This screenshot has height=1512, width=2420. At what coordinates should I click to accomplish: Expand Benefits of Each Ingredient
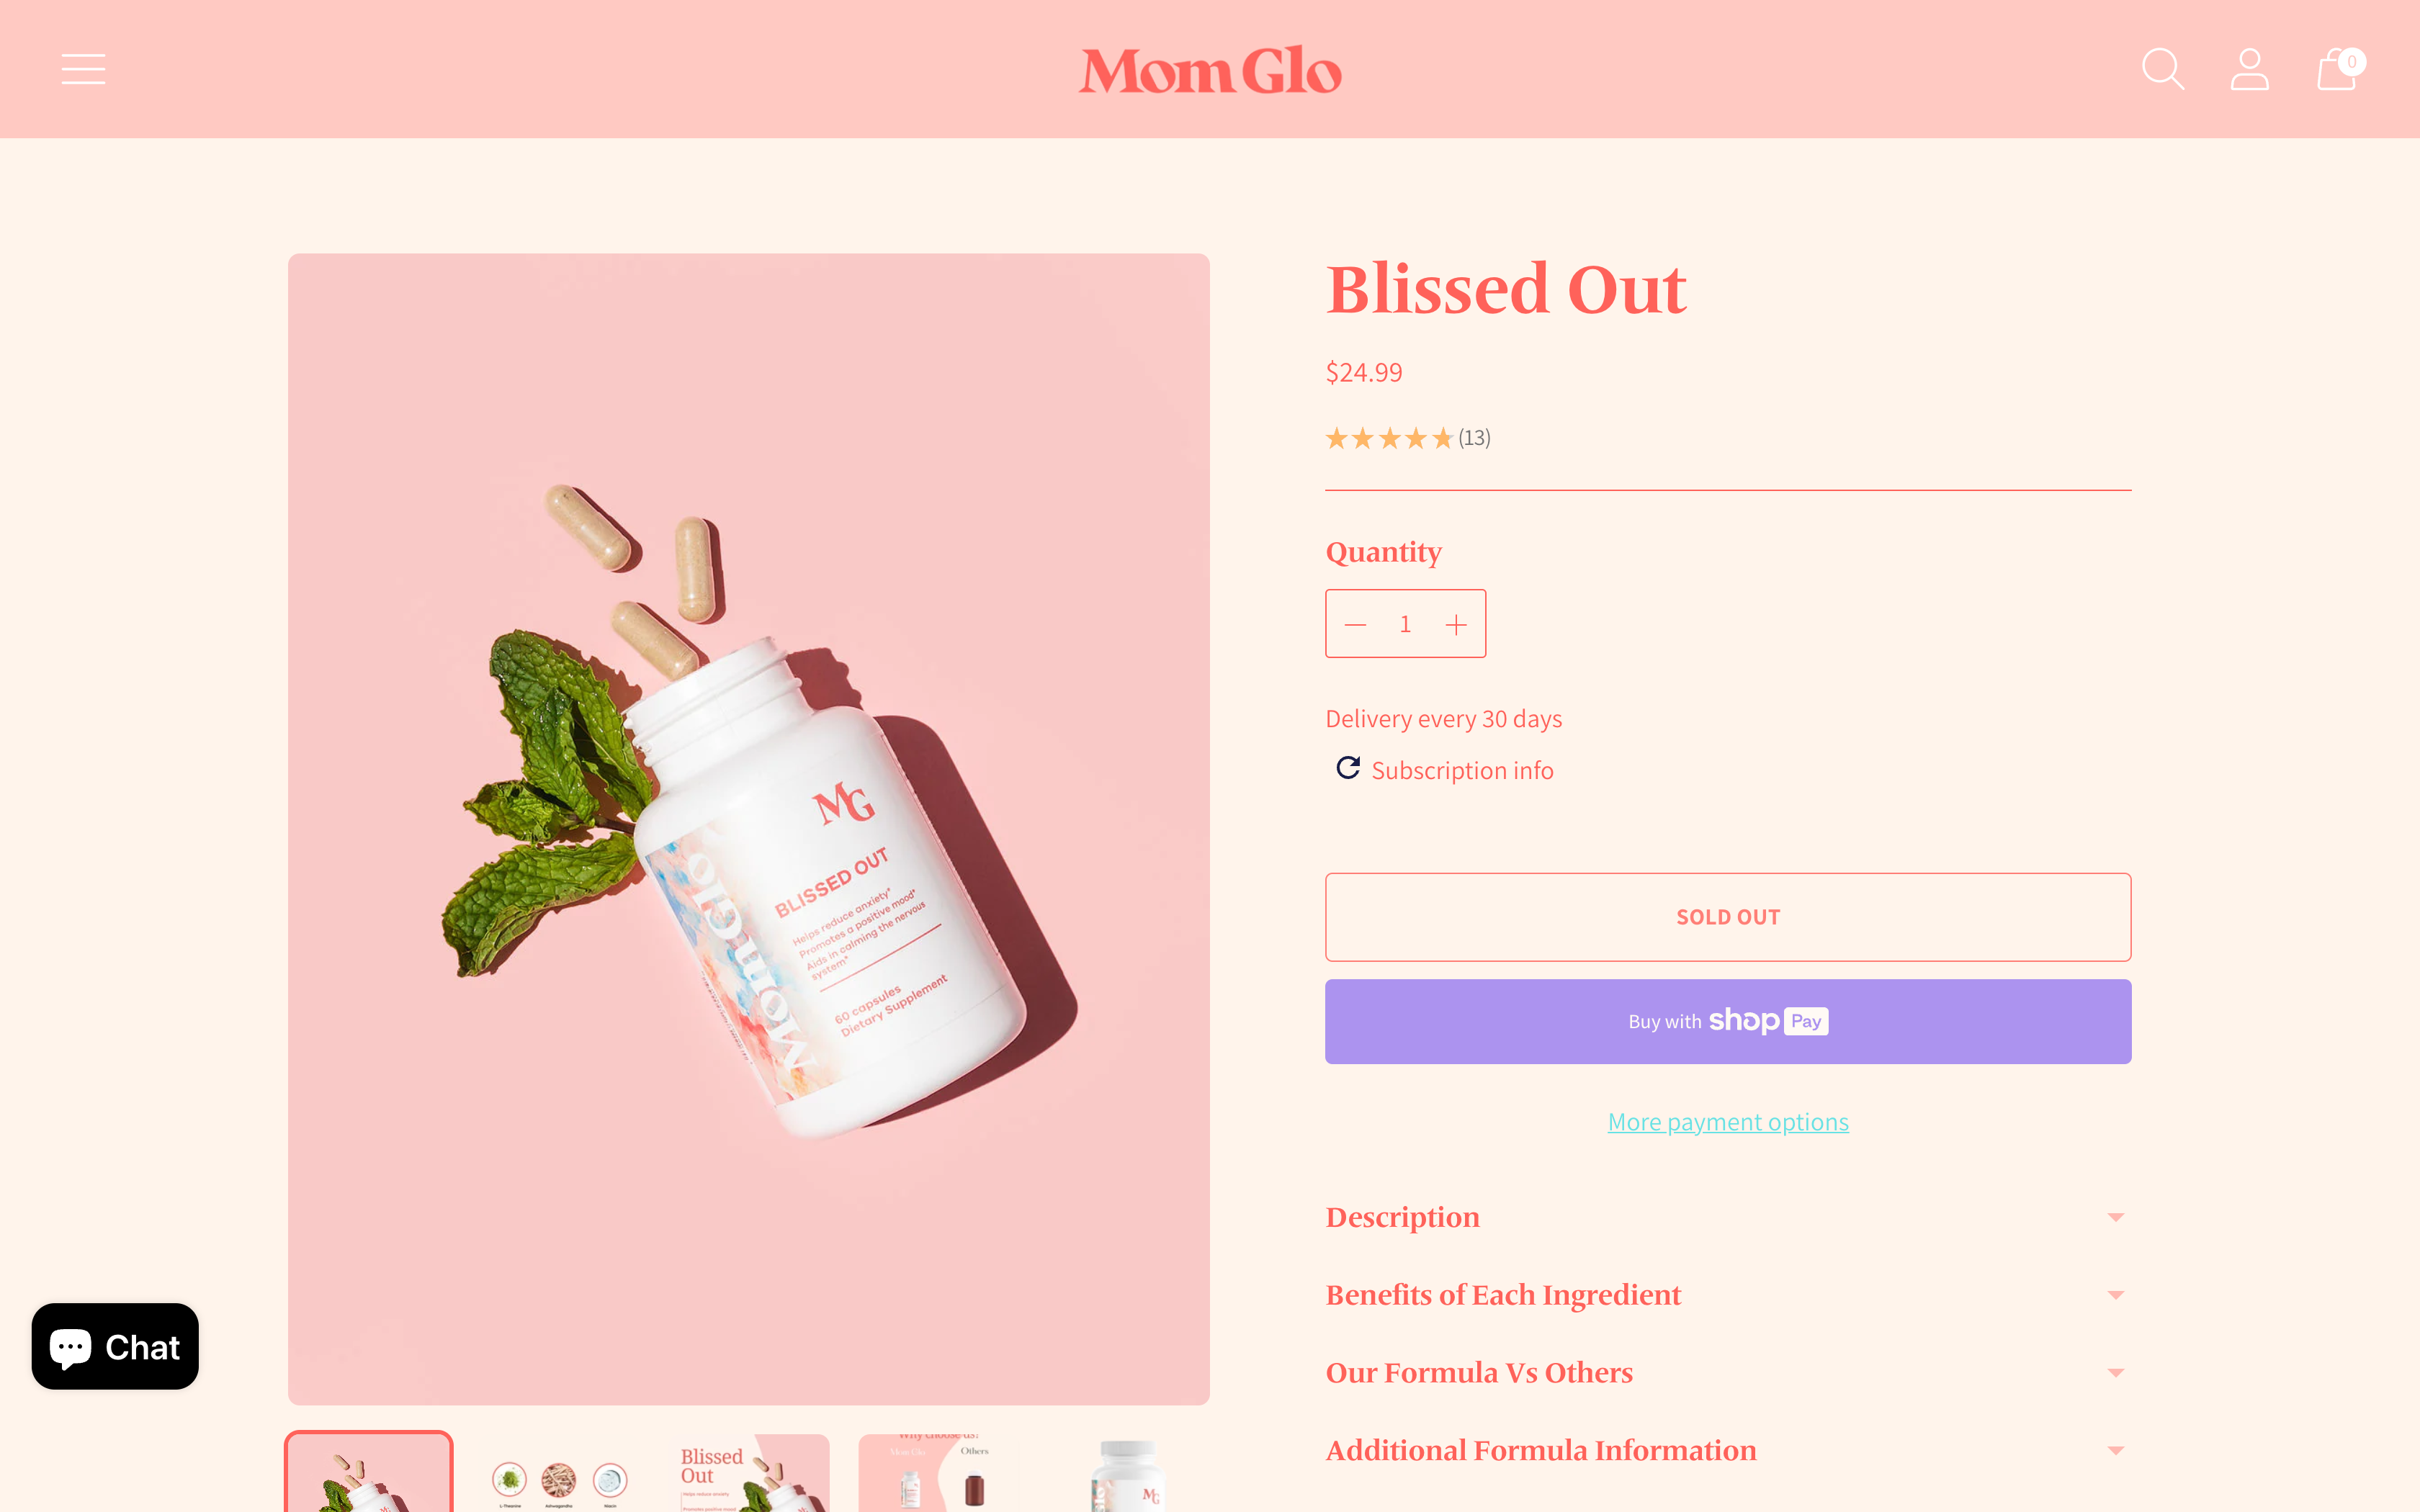1727,1295
